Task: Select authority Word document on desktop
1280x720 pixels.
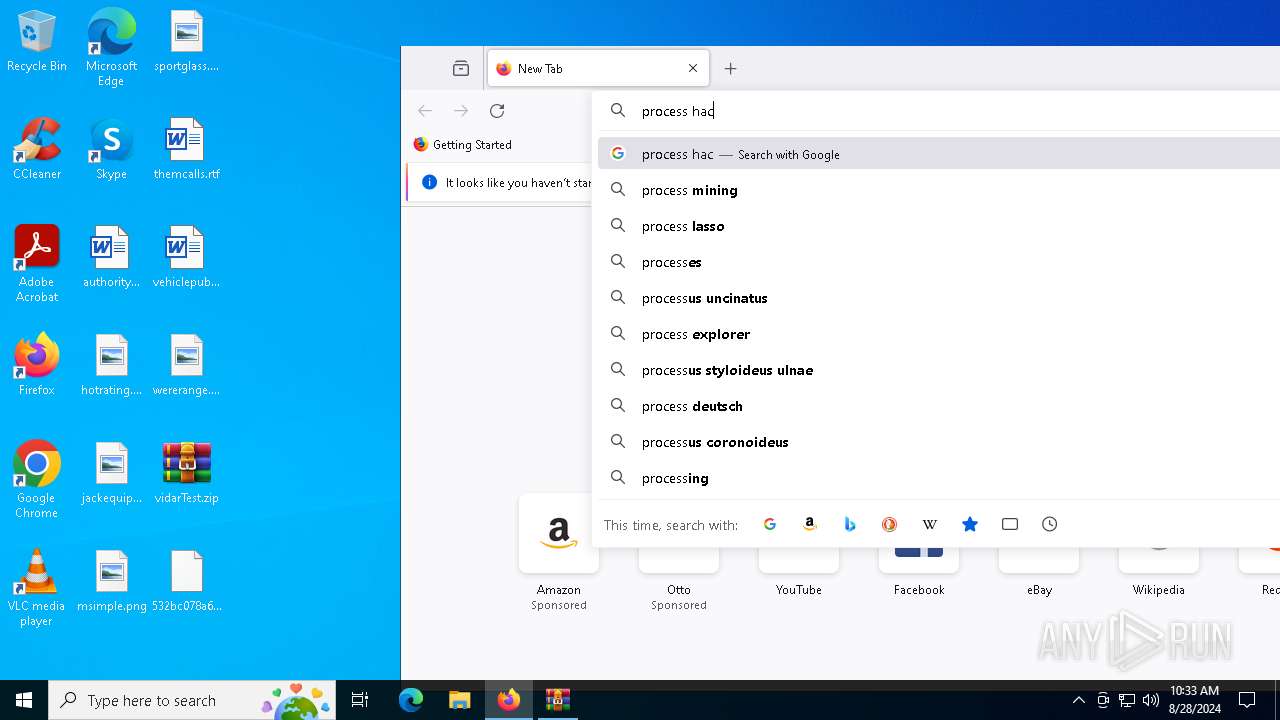Action: 111,258
